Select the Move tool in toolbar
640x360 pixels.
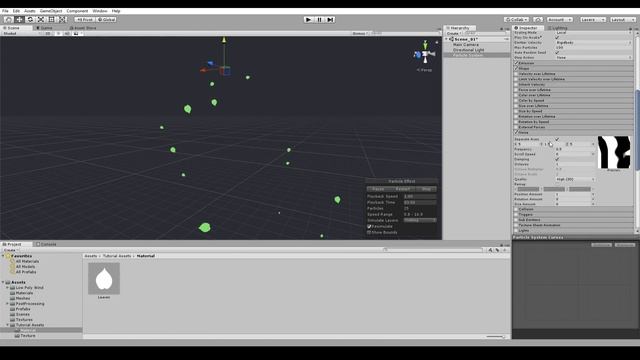pyautogui.click(x=19, y=19)
